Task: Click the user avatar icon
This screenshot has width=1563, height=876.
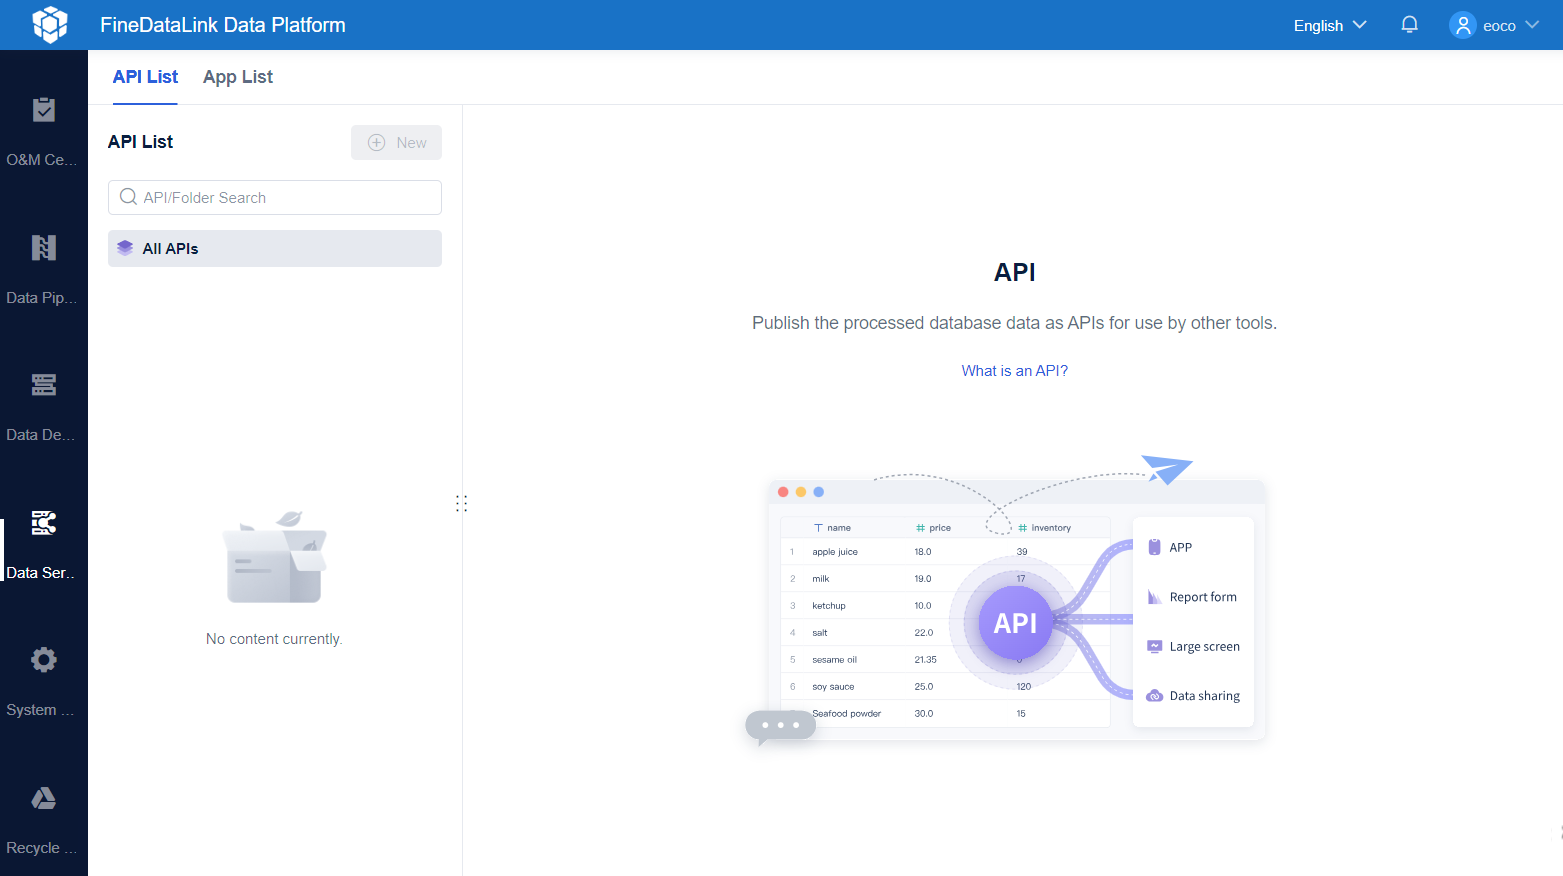Action: tap(1463, 25)
